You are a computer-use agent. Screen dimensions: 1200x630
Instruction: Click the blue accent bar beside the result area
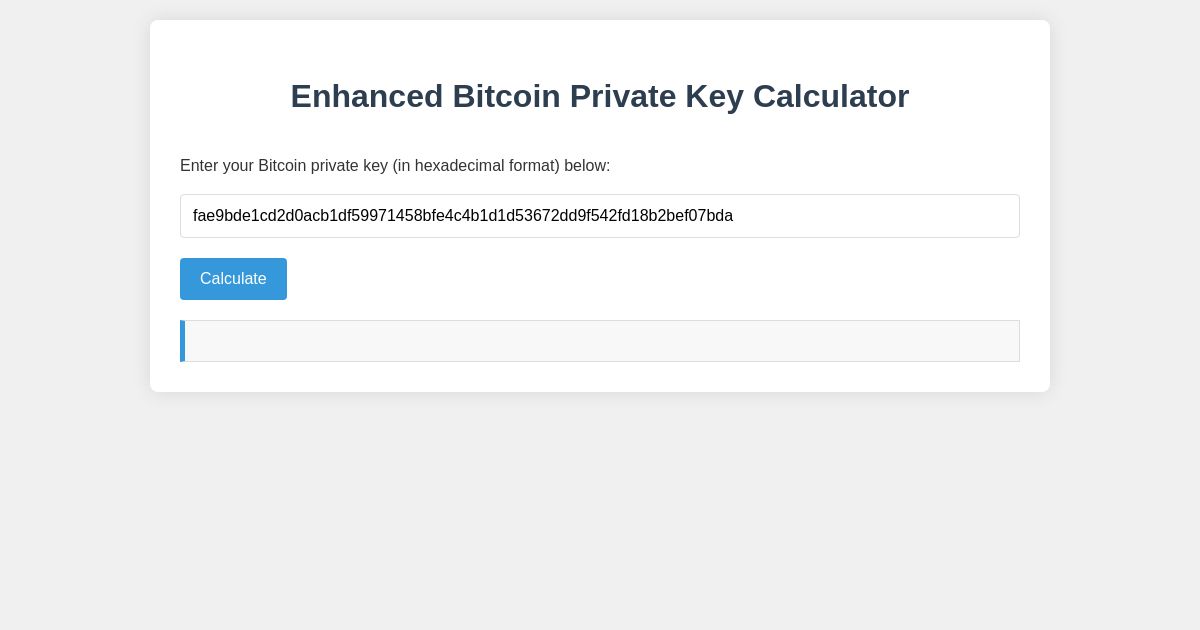point(183,341)
